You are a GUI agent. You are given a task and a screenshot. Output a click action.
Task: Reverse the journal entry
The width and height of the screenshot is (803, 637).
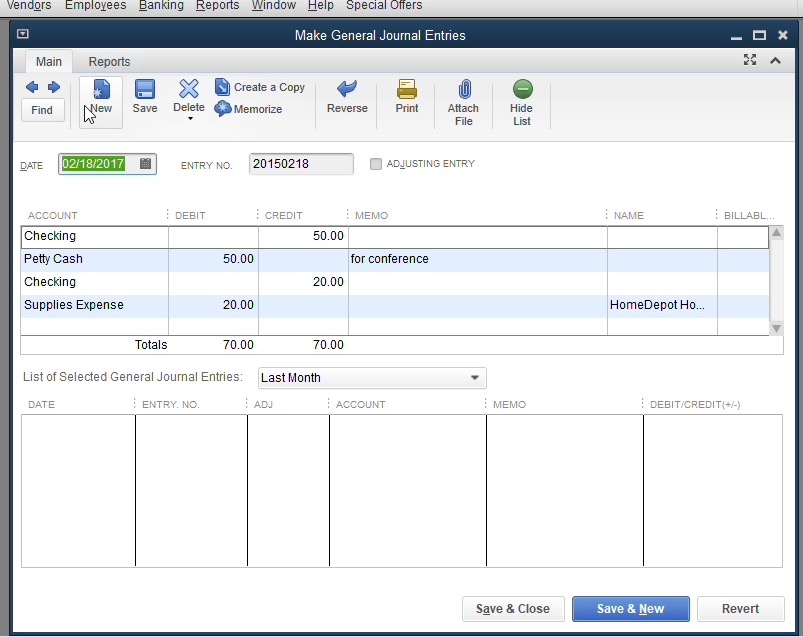click(x=347, y=96)
